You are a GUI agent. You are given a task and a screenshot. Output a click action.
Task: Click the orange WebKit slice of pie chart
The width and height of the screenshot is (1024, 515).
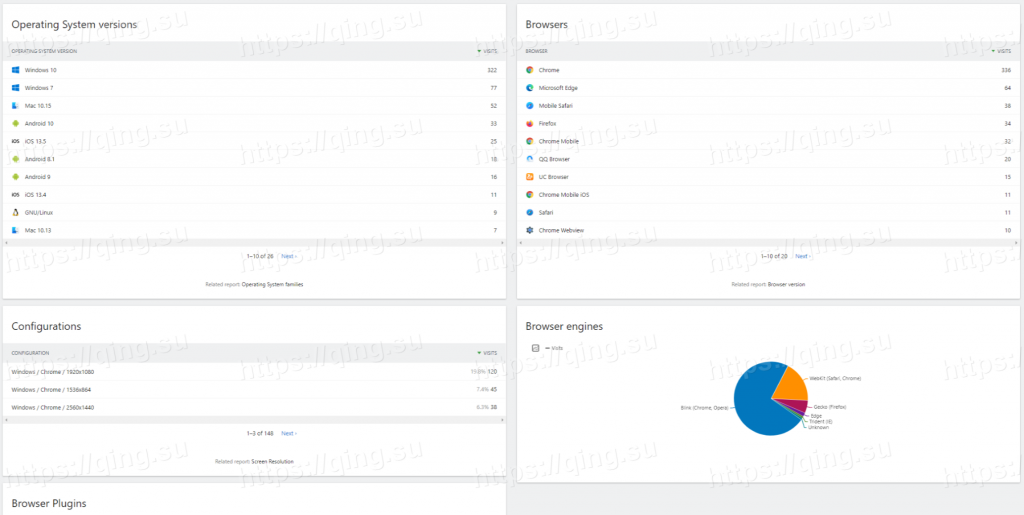click(789, 385)
